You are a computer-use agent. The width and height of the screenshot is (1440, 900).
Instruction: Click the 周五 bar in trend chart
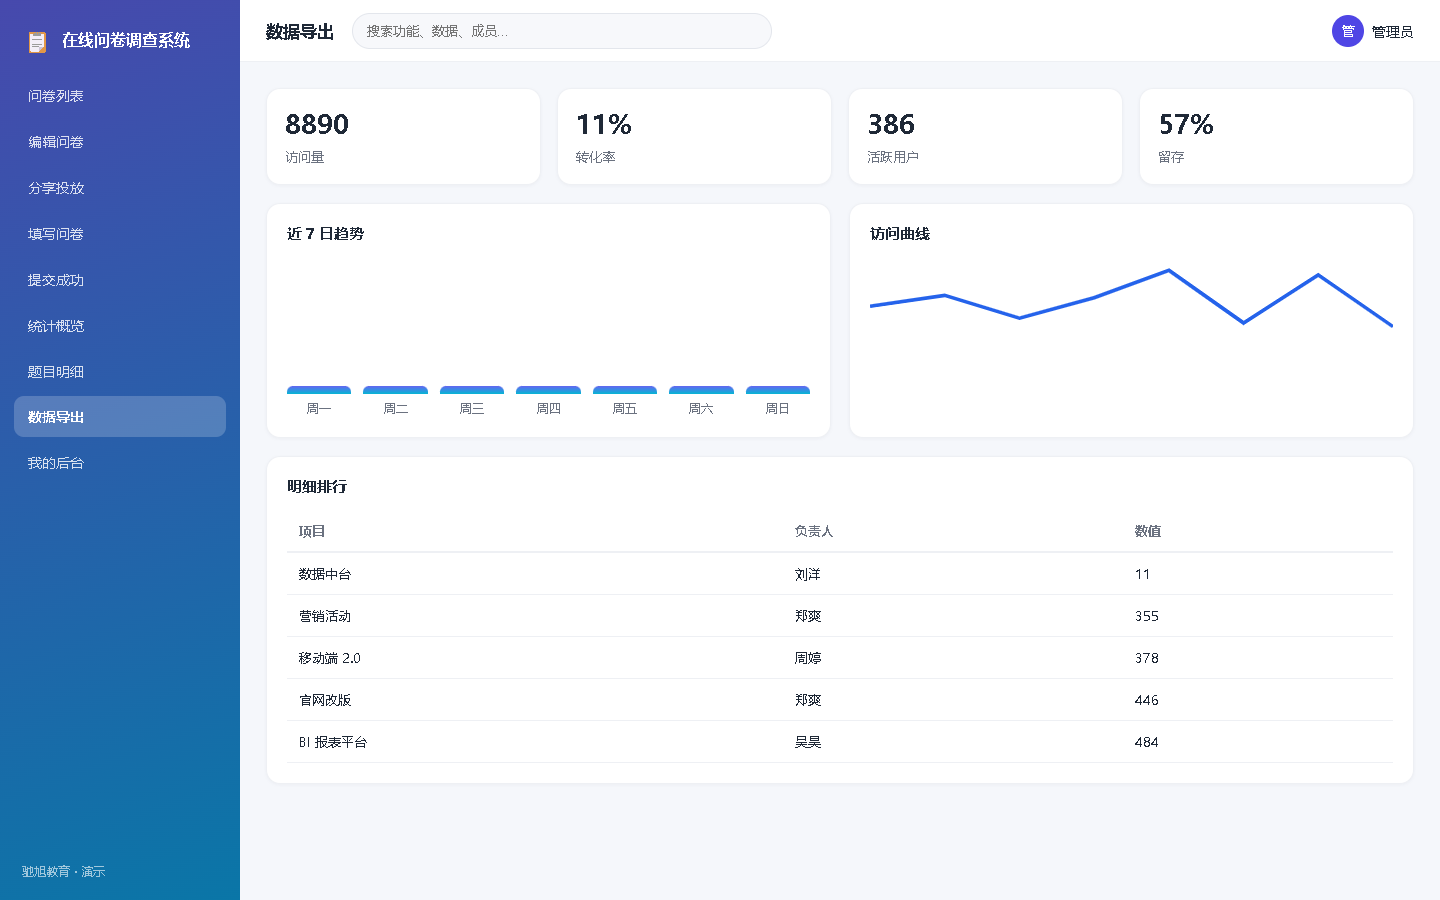(625, 390)
